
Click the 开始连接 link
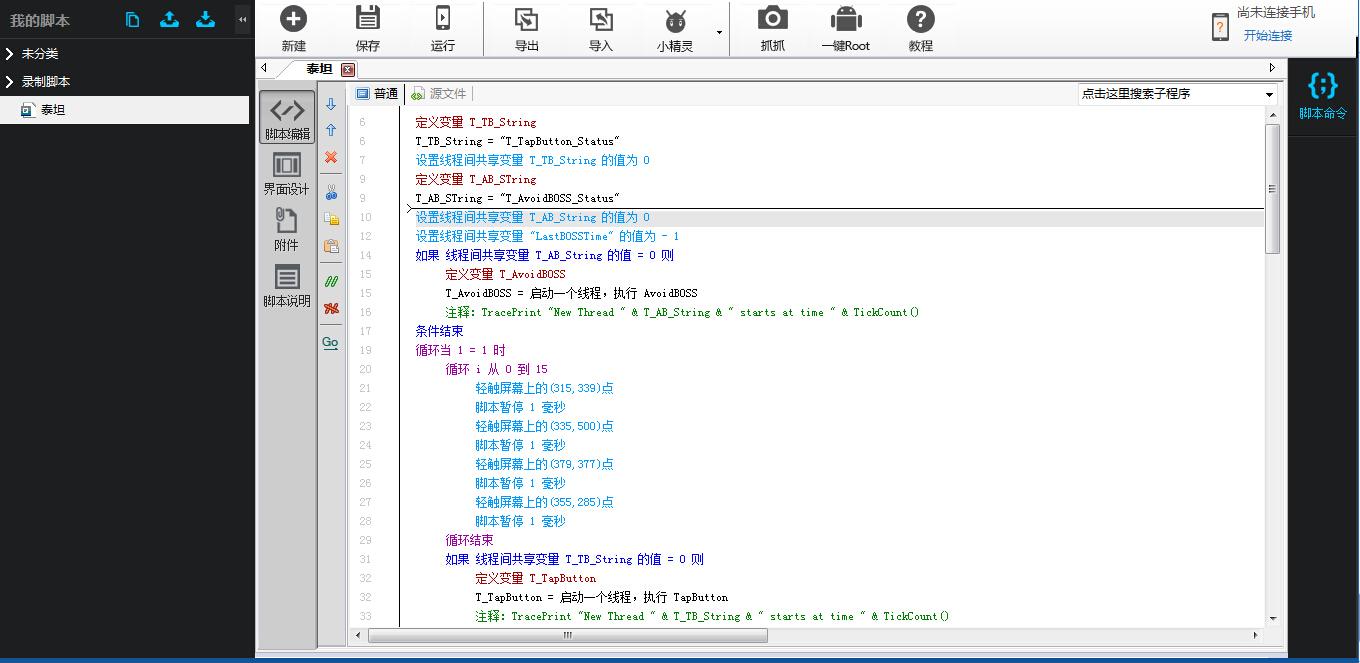[1267, 36]
